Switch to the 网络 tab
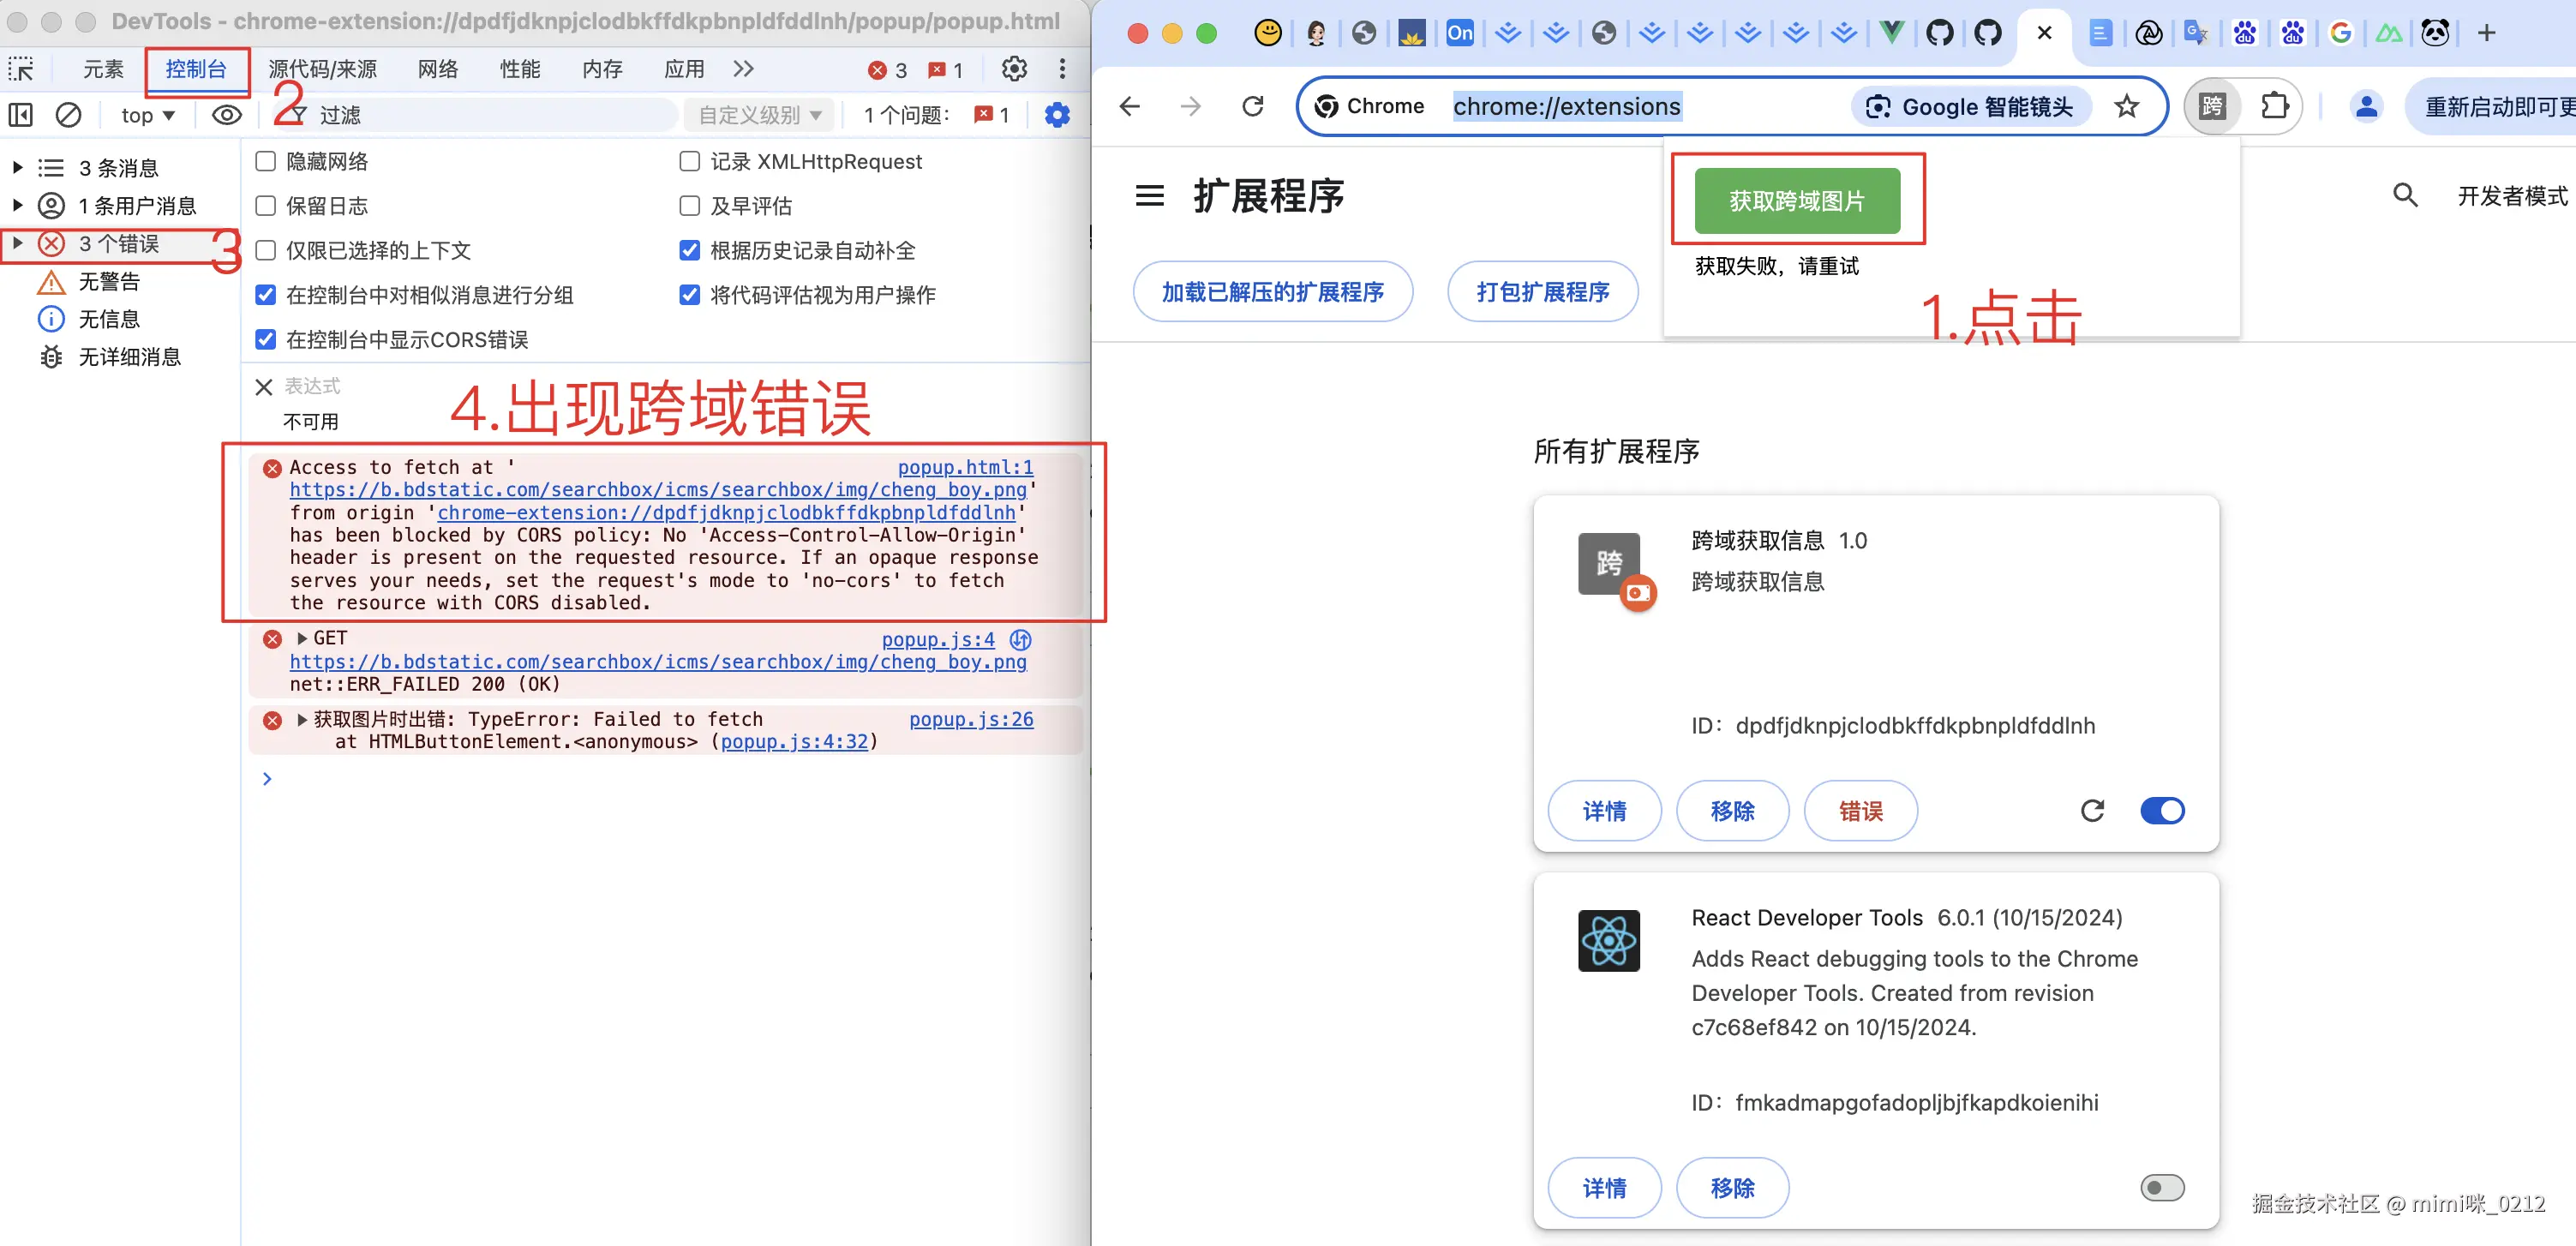Image resolution: width=2576 pixels, height=1246 pixels. (x=437, y=69)
